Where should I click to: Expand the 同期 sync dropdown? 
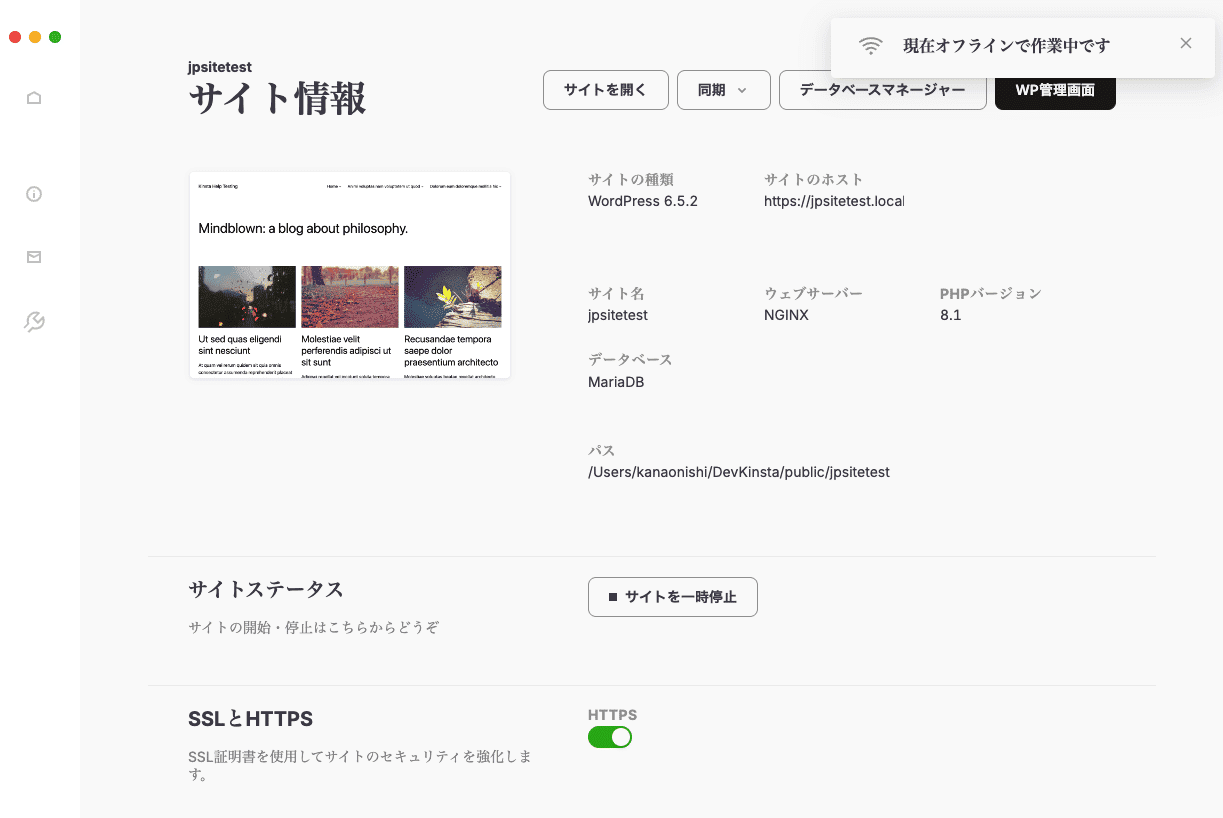723,90
